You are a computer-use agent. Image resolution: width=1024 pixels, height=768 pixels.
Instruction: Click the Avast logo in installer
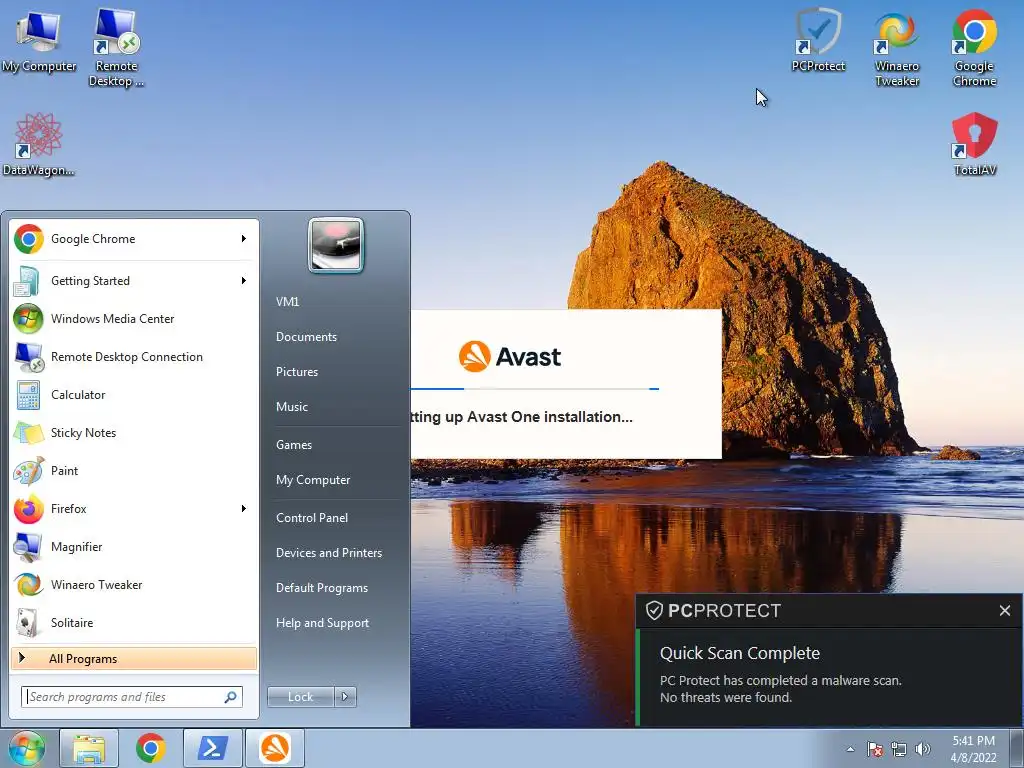(x=510, y=357)
